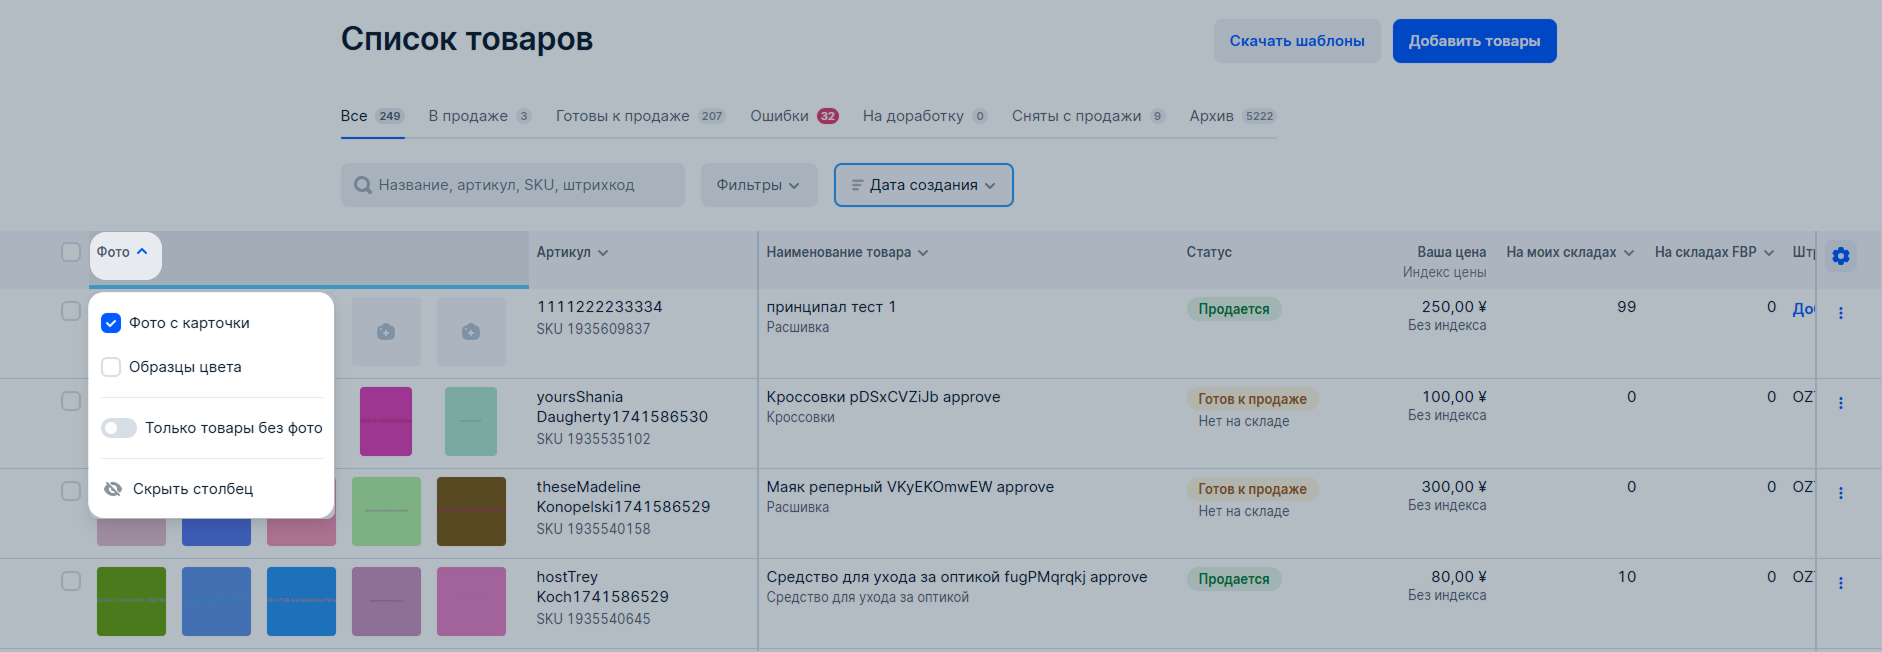Check the Образцы цвета checkbox
The width and height of the screenshot is (1882, 652).
(111, 367)
